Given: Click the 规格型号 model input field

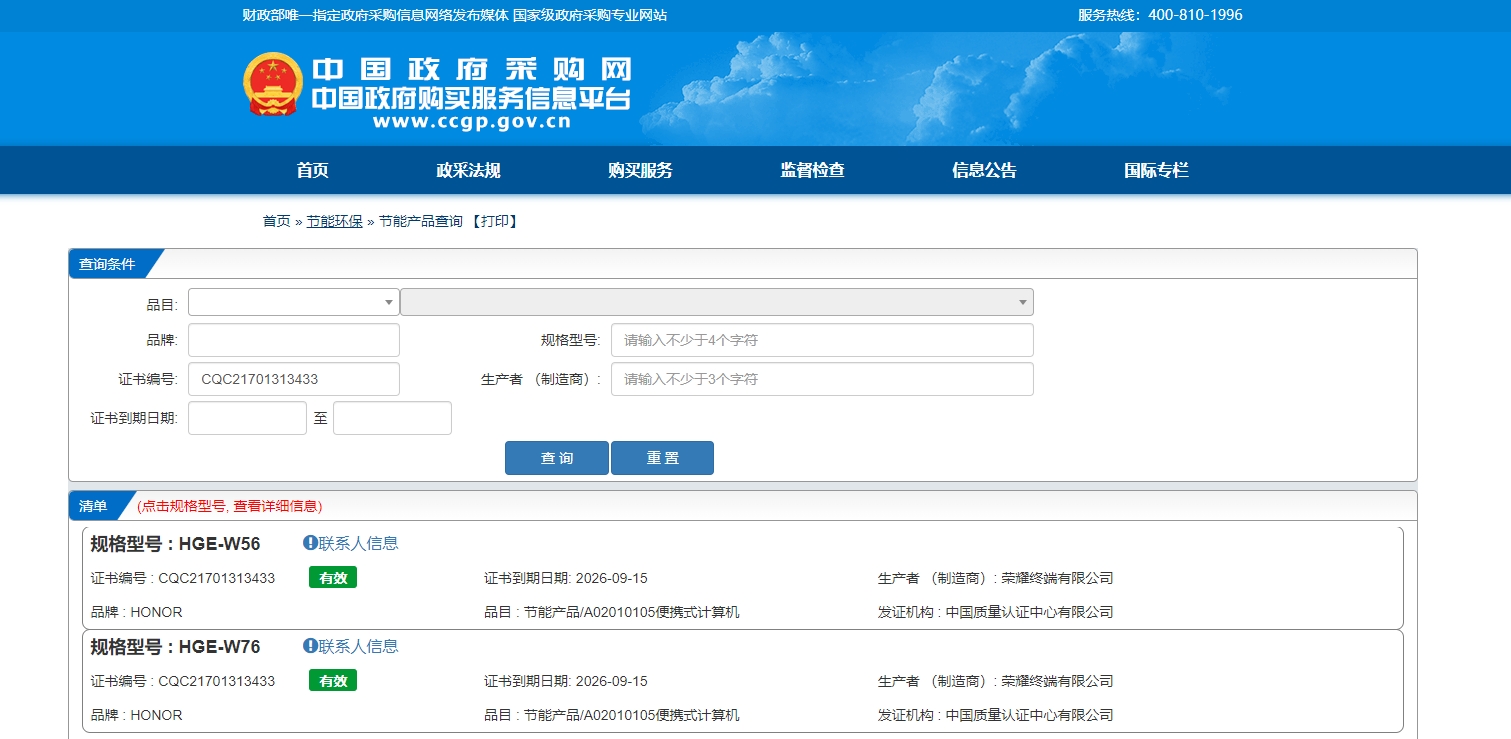Looking at the screenshot, I should pyautogui.click(x=821, y=340).
